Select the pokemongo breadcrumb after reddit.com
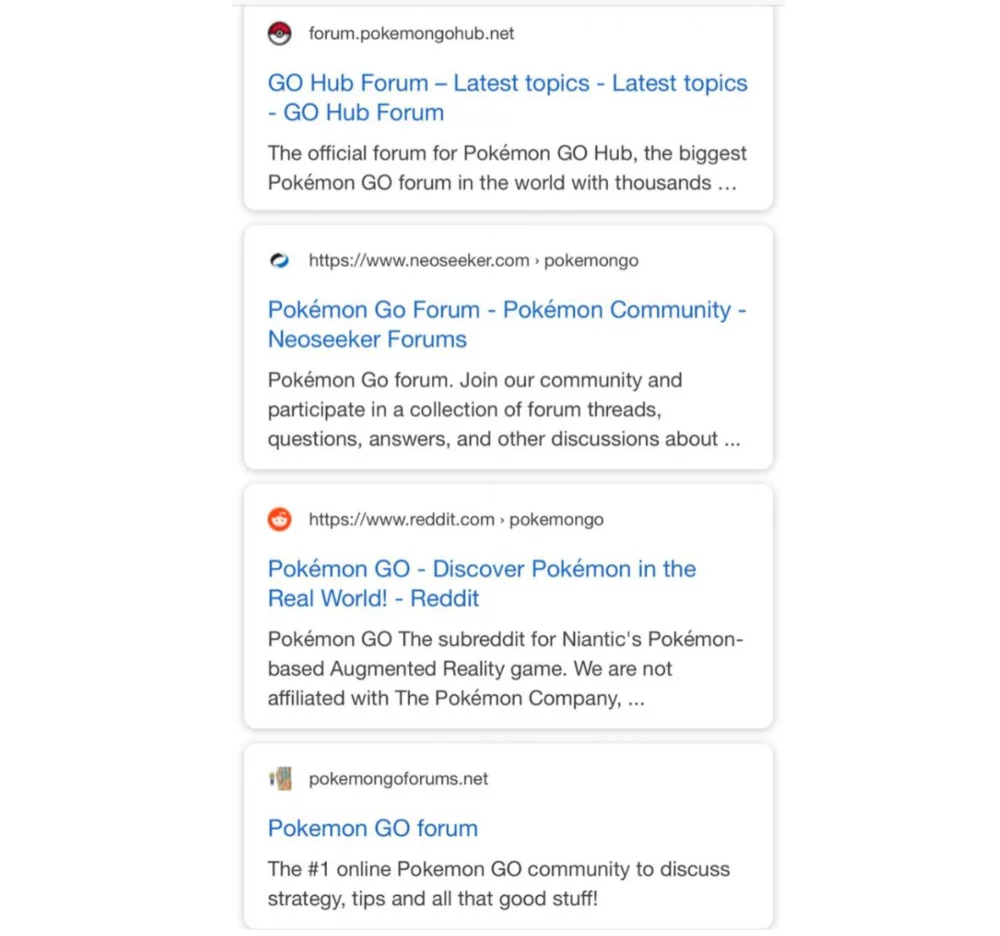1000x936 pixels. (557, 520)
